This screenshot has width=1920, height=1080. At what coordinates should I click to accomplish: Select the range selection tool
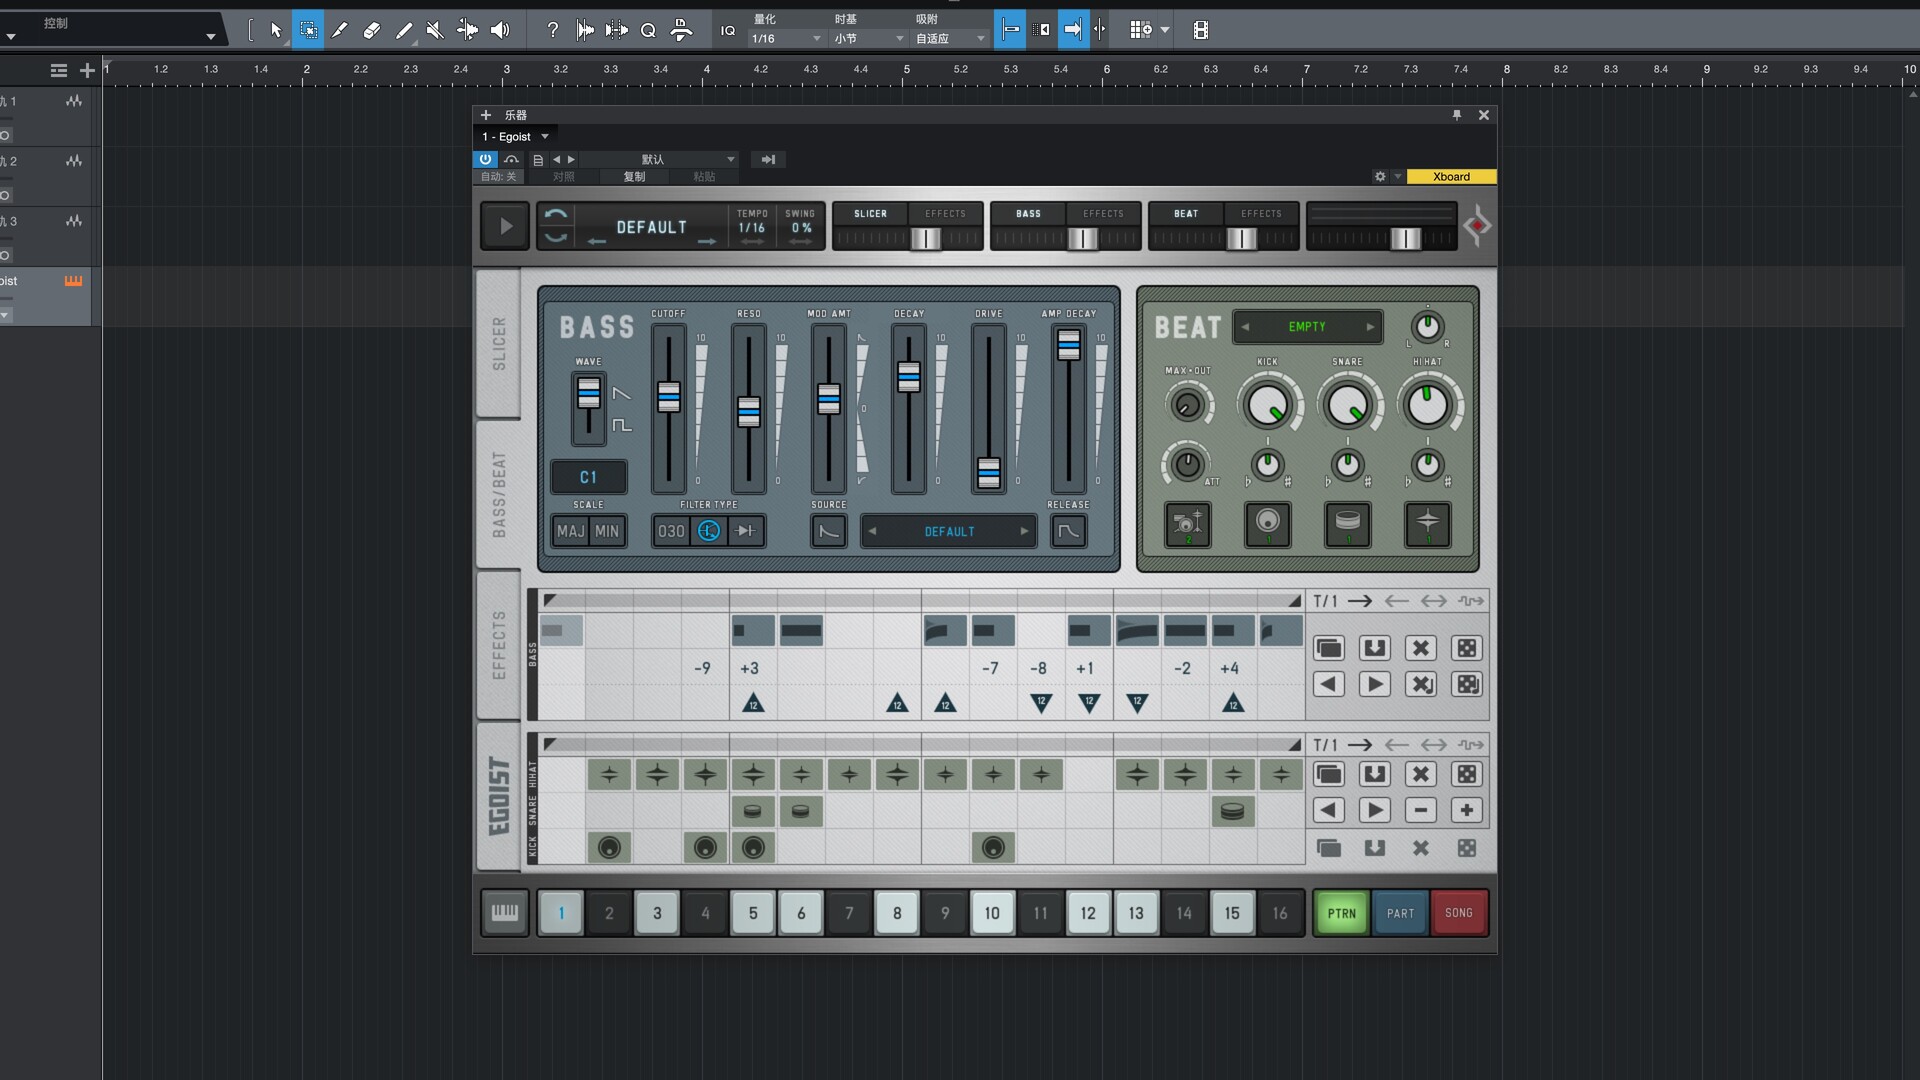pyautogui.click(x=308, y=30)
